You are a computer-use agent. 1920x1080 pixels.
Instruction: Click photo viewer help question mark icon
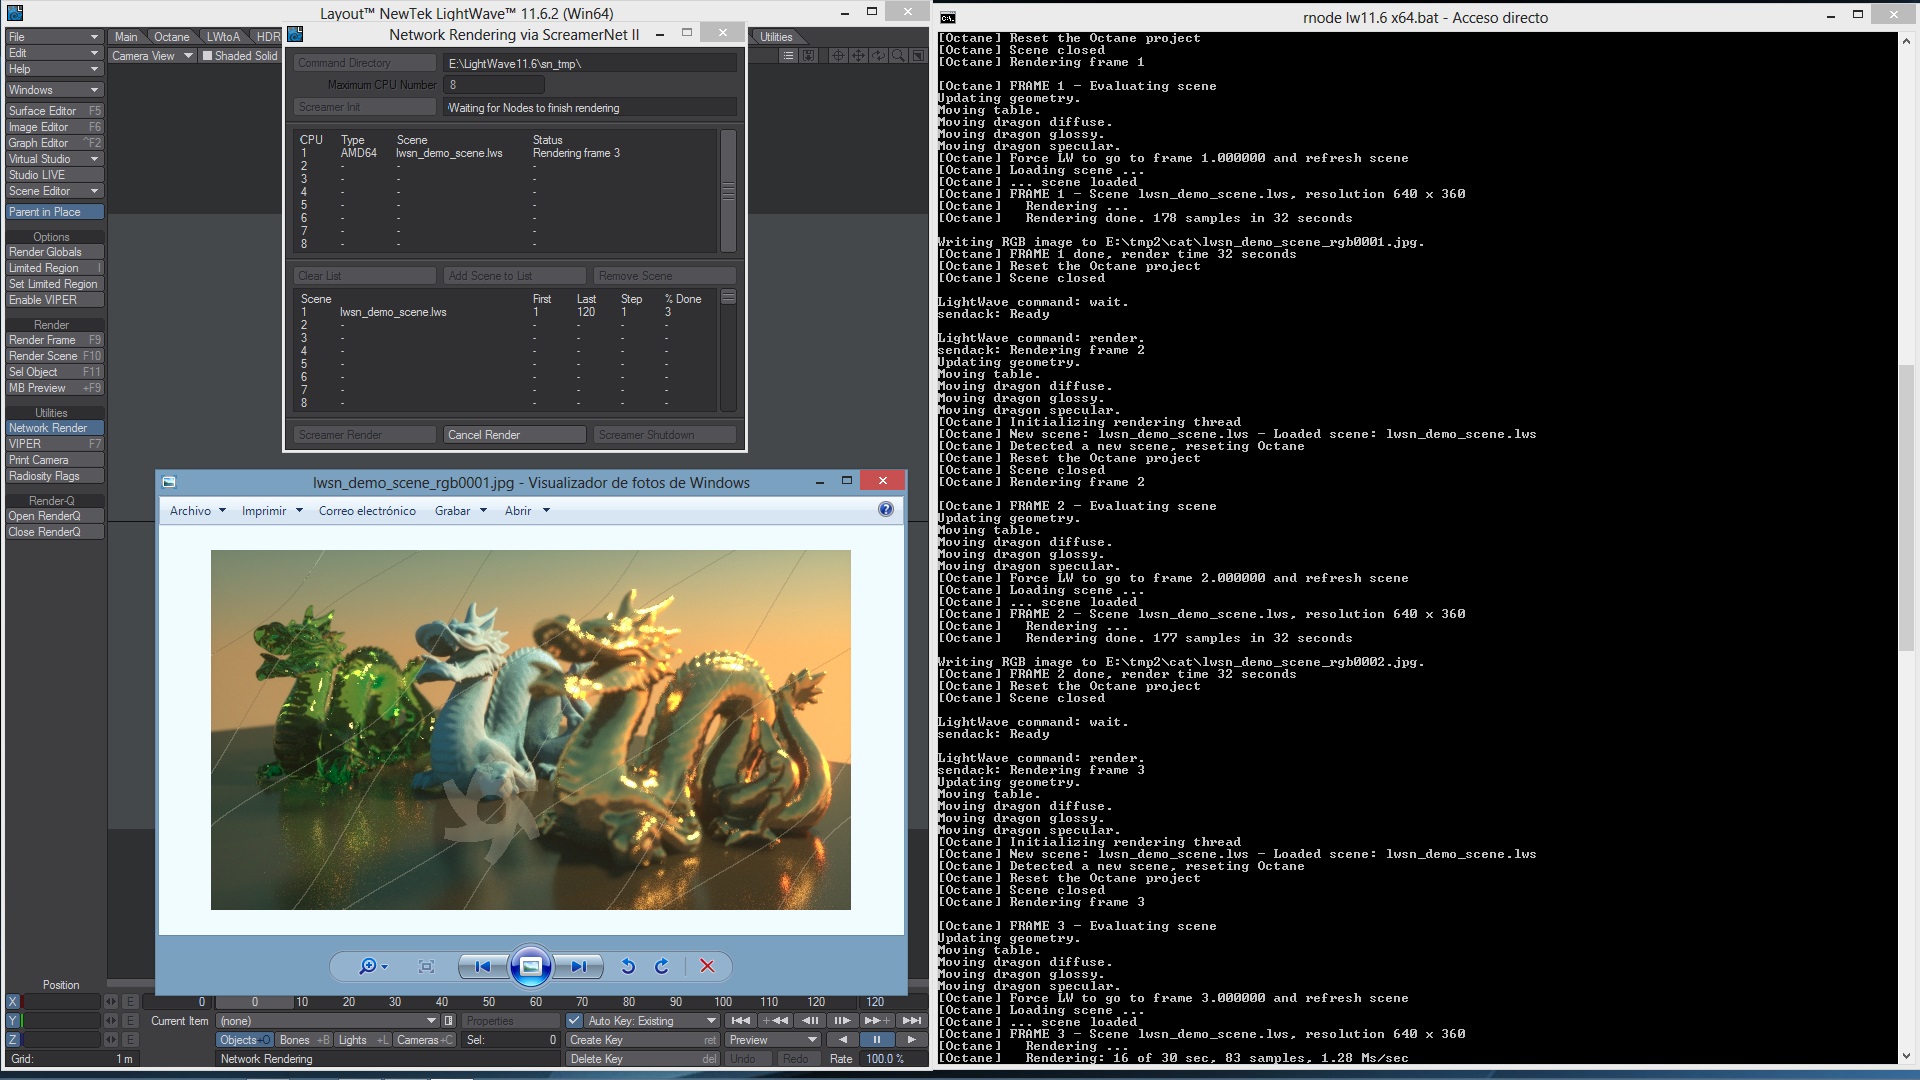[x=885, y=510]
